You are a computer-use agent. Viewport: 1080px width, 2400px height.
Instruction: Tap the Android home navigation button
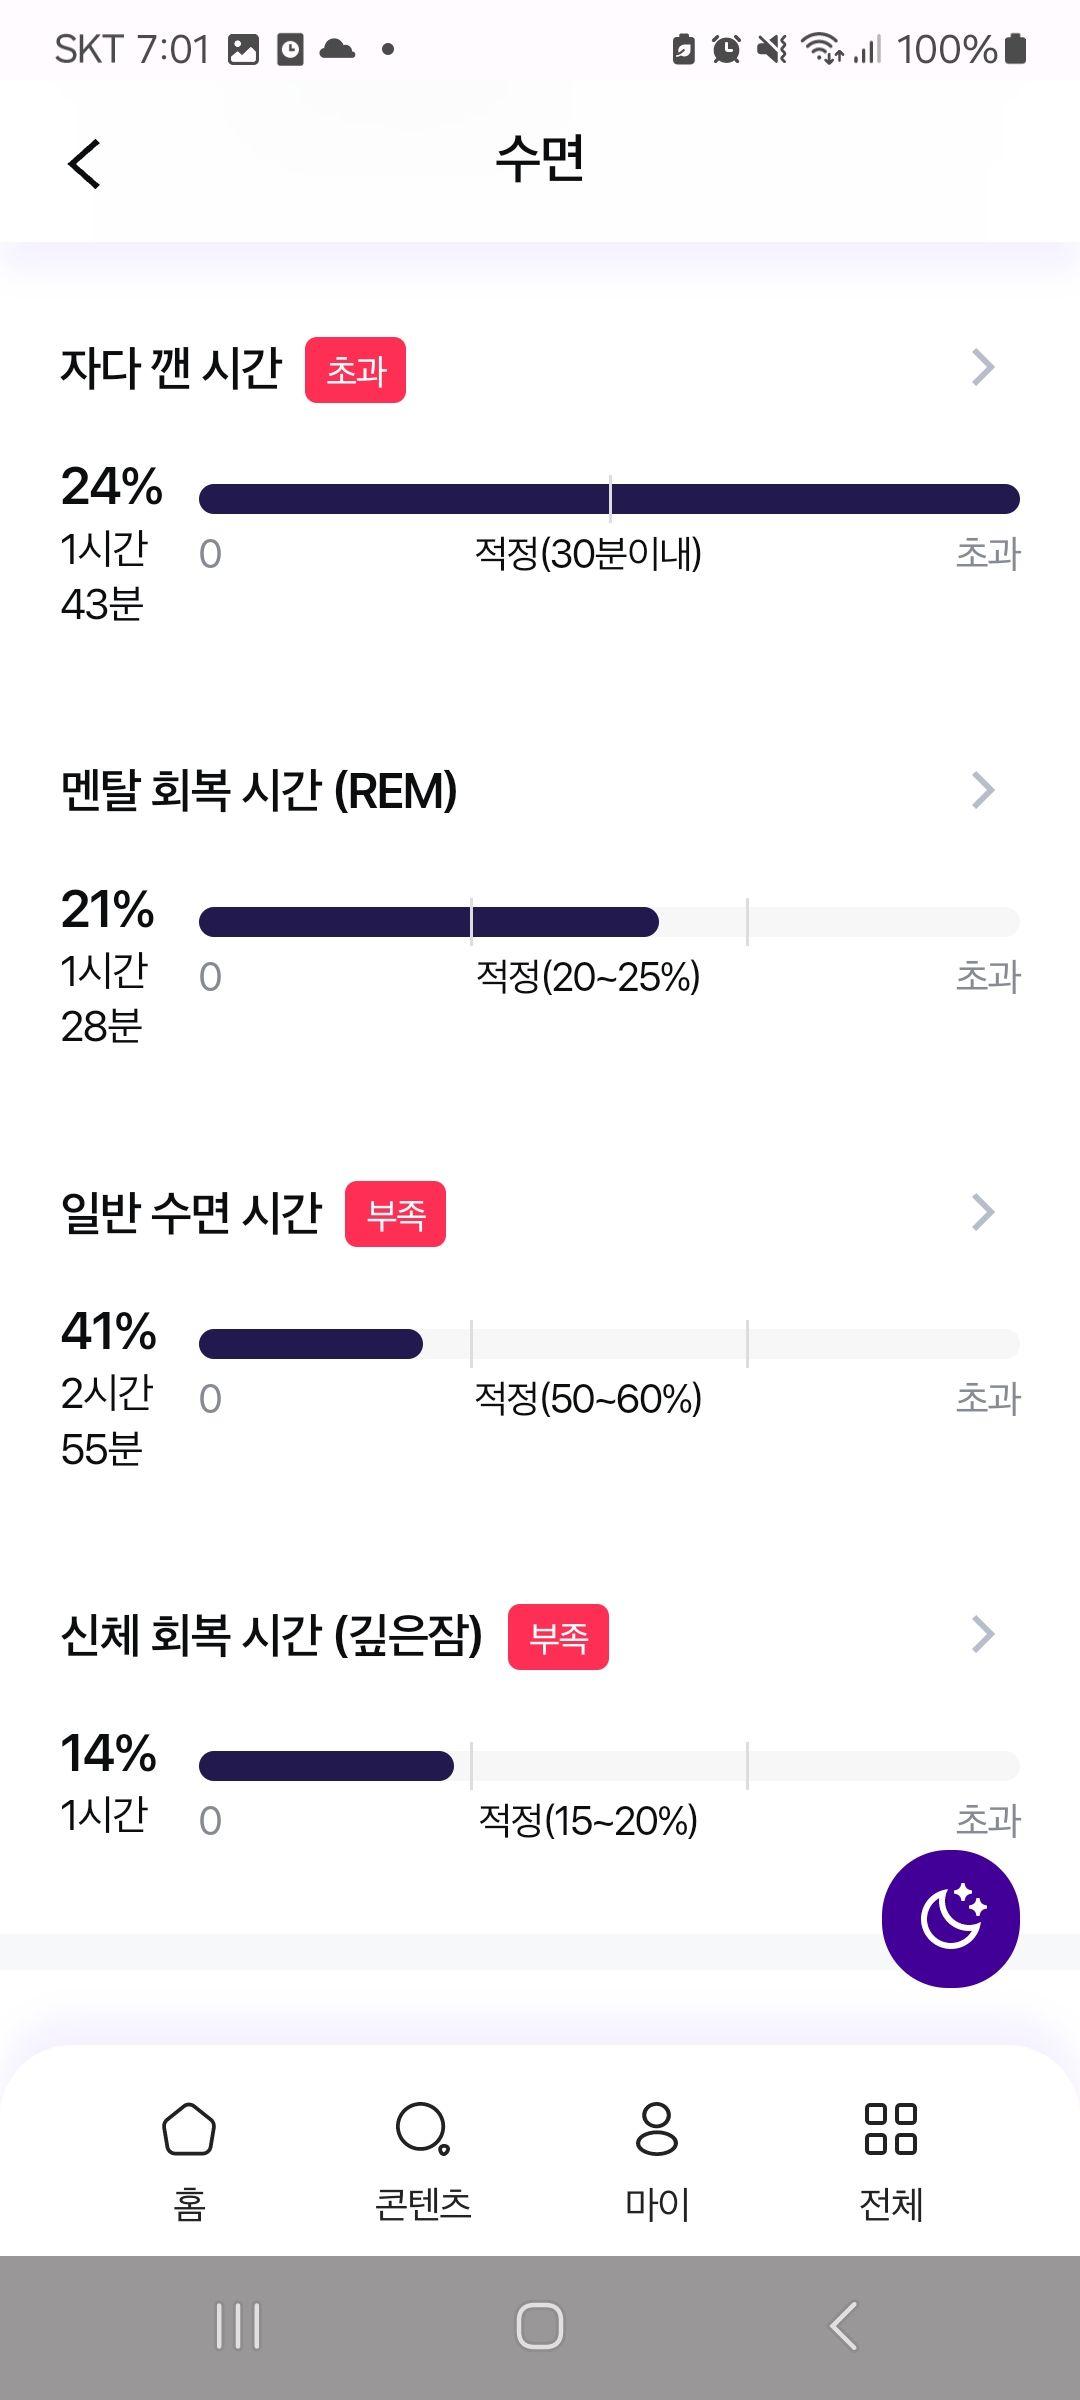[540, 2326]
